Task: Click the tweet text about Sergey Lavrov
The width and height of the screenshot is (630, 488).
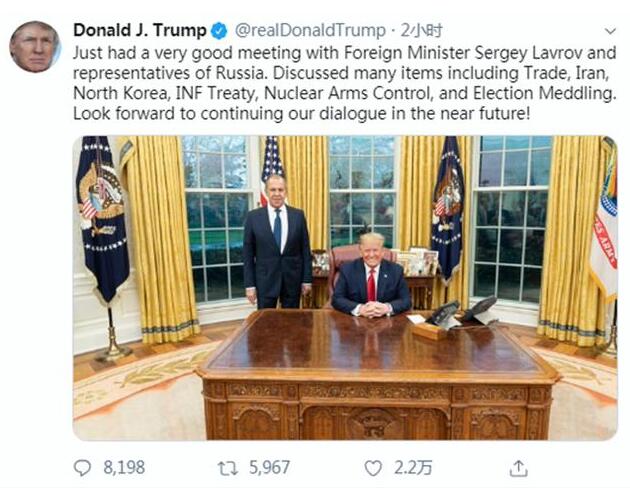Action: [344, 83]
